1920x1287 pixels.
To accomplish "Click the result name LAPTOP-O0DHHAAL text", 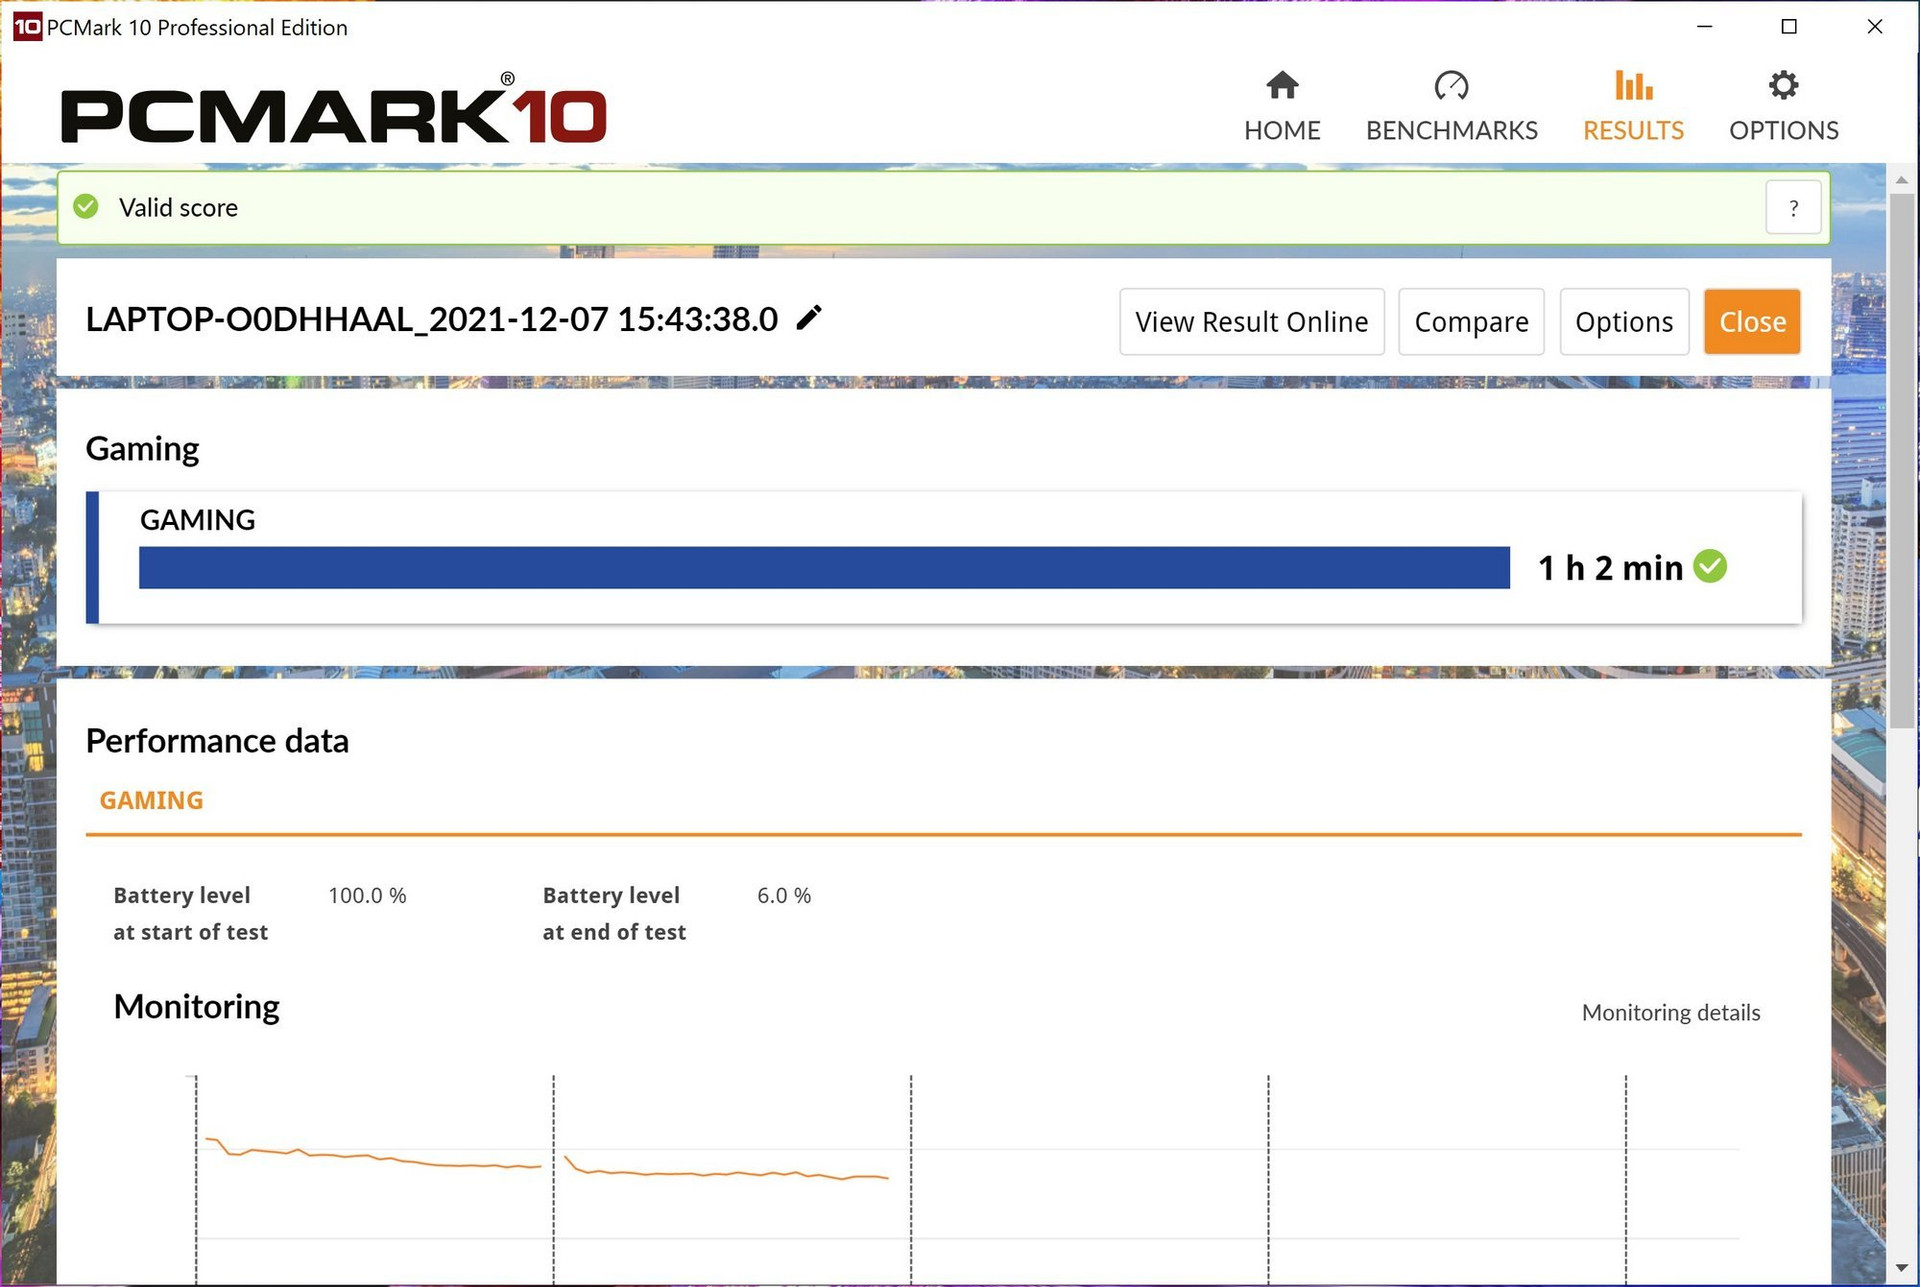I will (432, 319).
